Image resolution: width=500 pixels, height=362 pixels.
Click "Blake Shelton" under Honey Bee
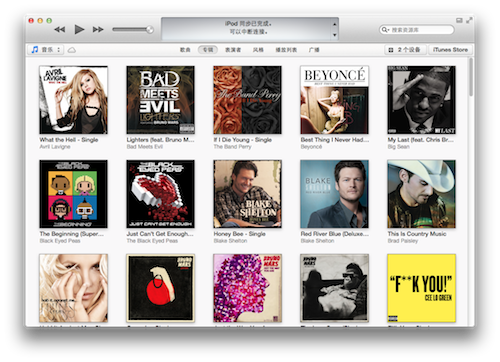tap(230, 241)
